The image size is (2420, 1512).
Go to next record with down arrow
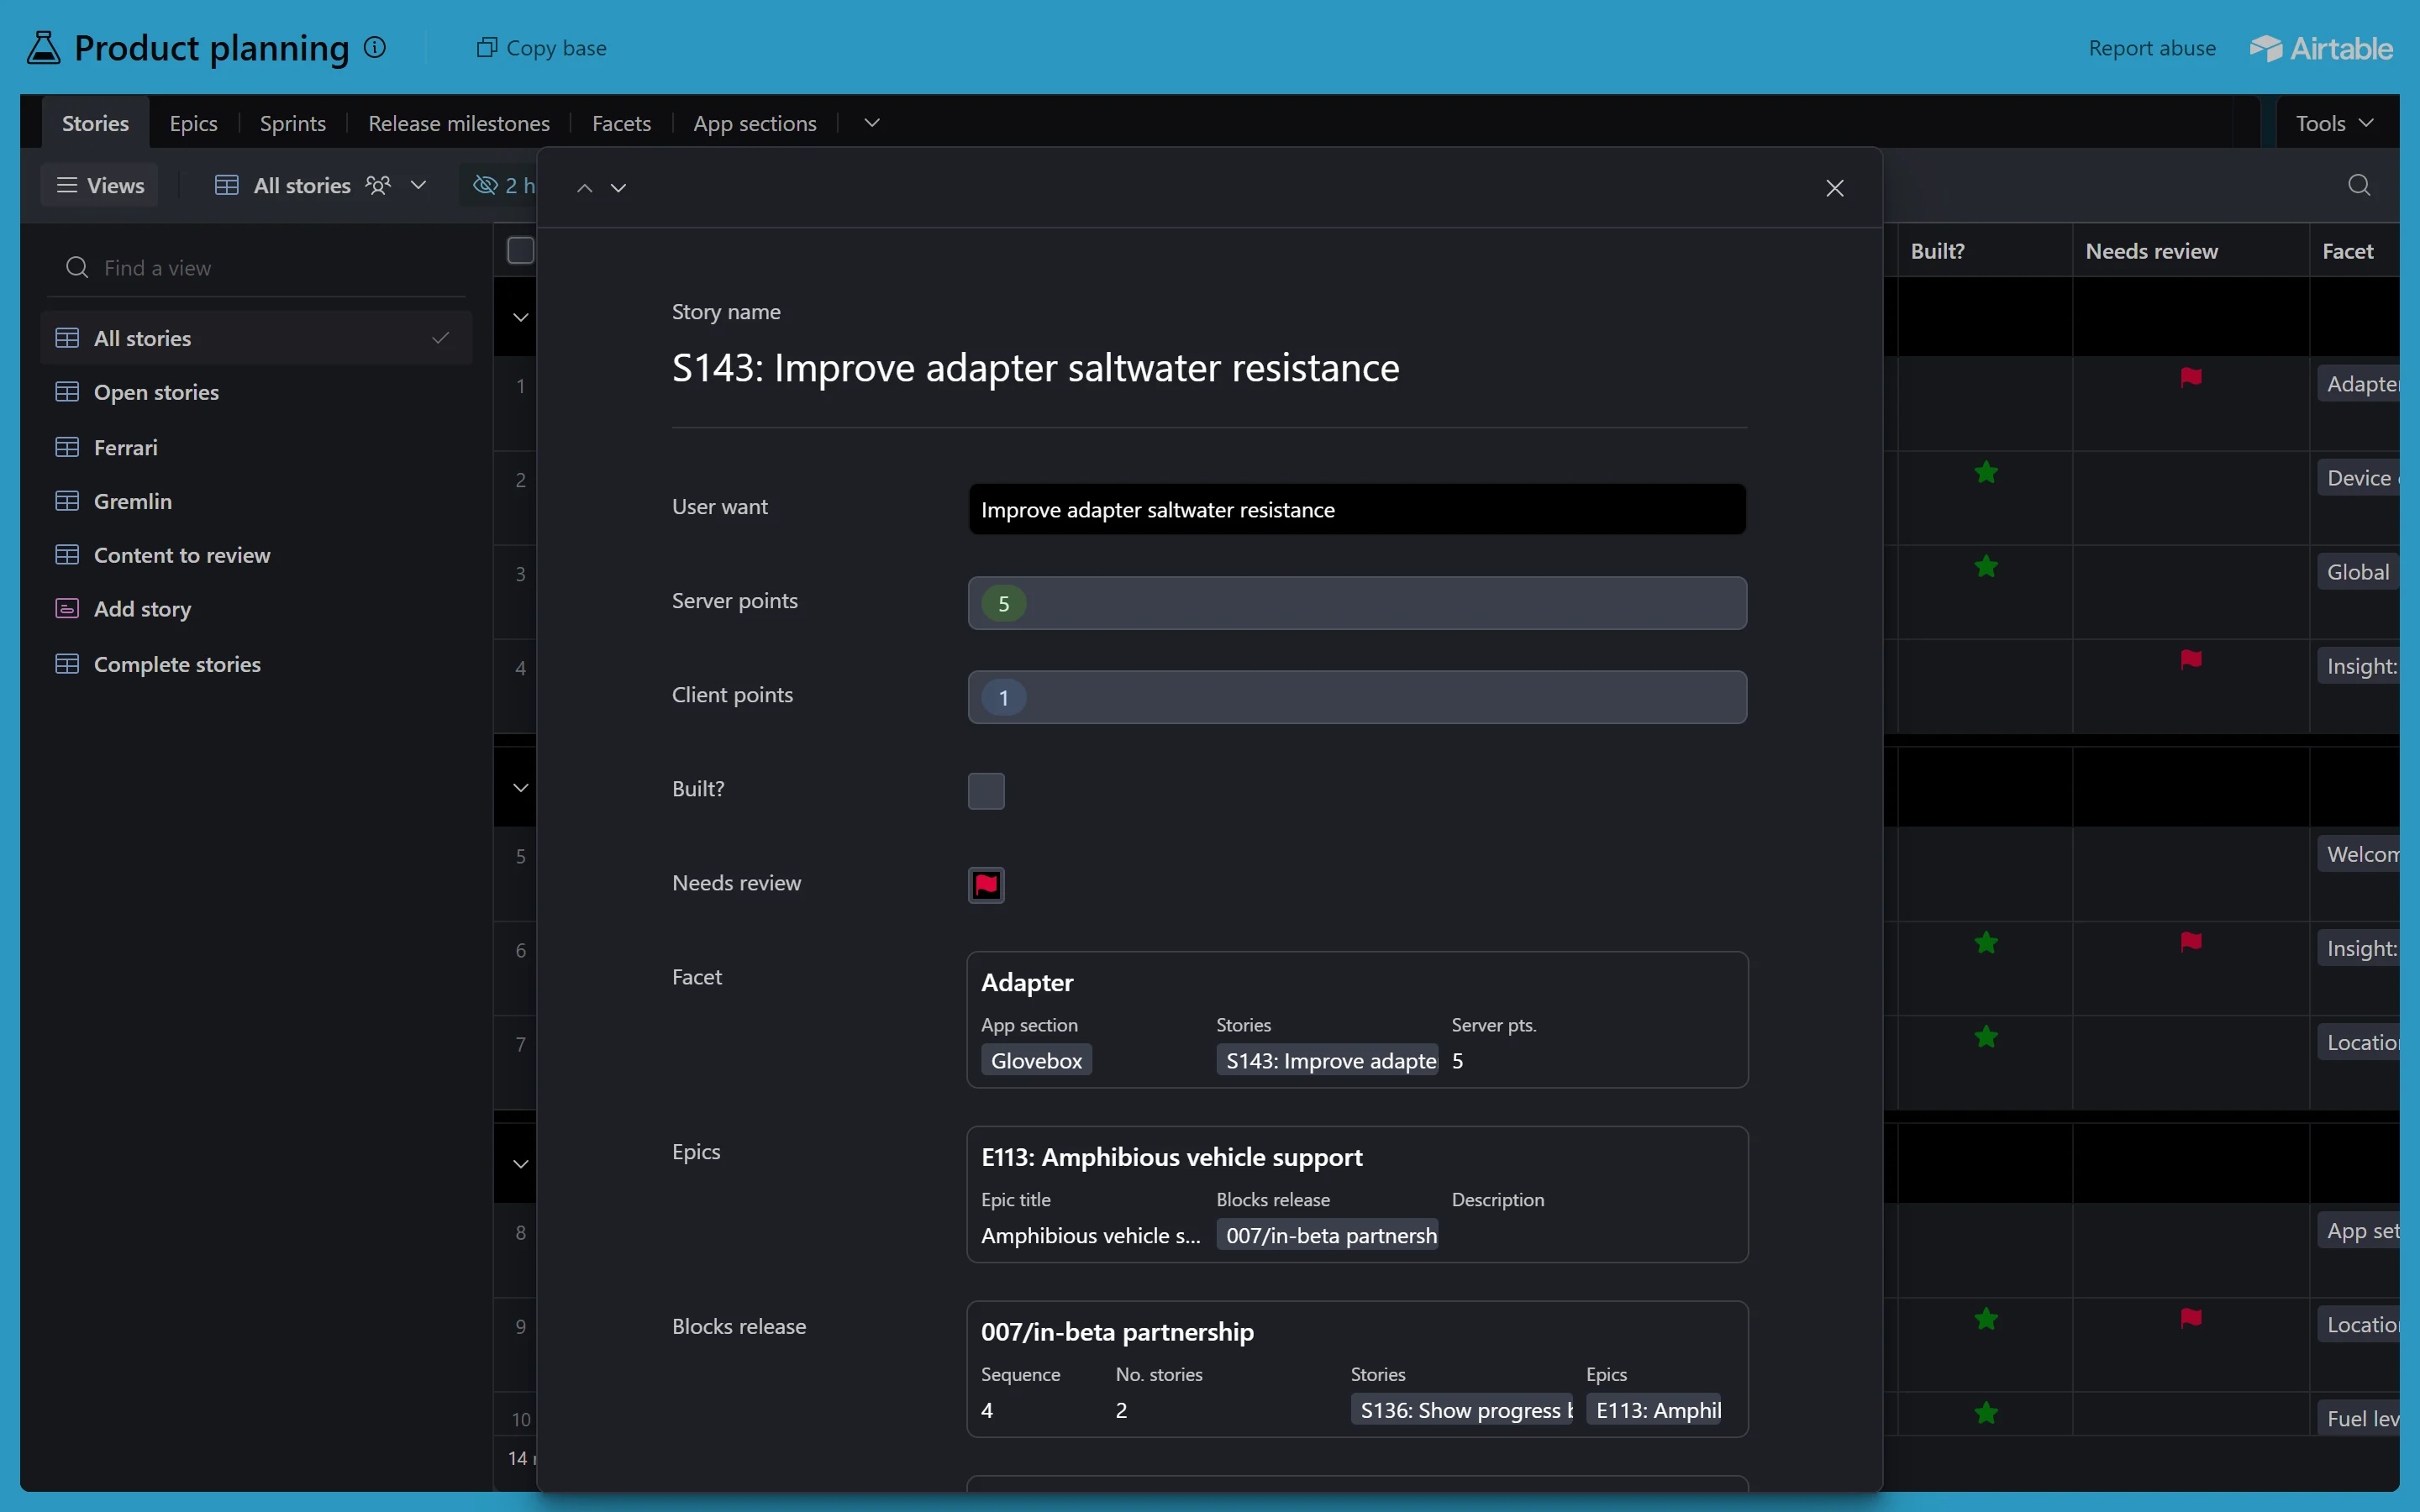pos(619,188)
